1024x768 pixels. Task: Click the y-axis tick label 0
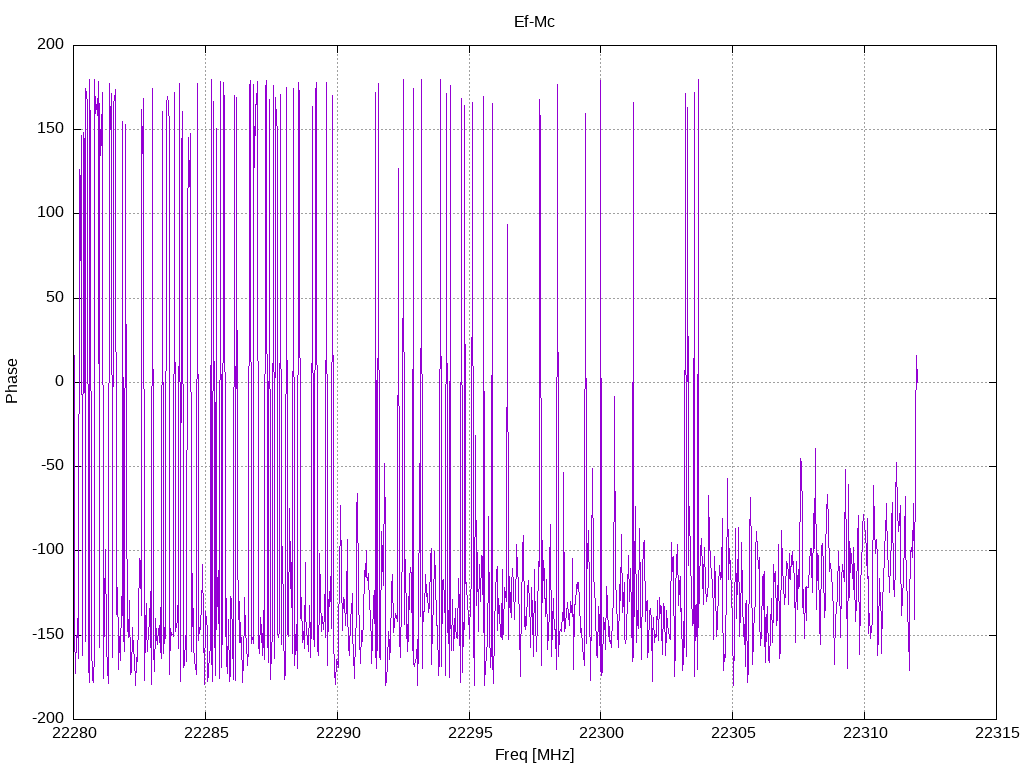click(x=60, y=381)
